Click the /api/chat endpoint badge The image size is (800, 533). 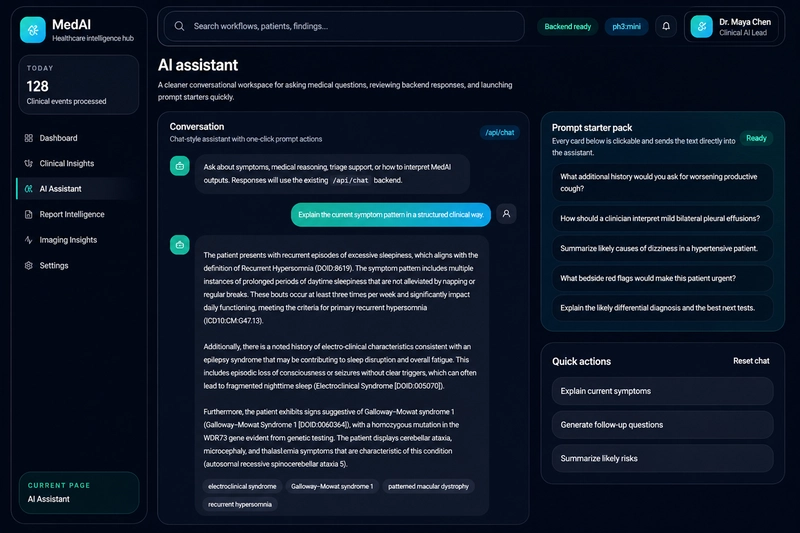pyautogui.click(x=499, y=133)
